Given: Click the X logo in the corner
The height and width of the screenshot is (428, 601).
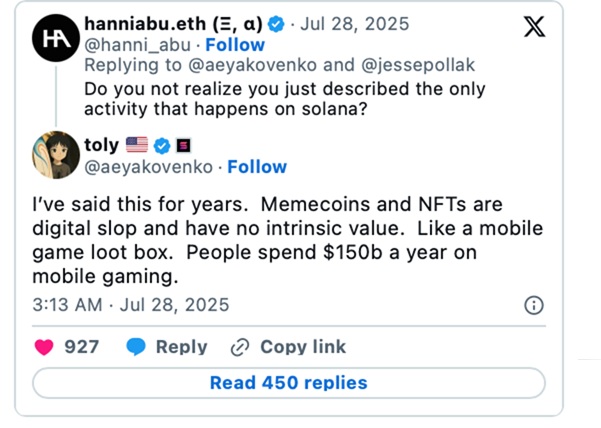Looking at the screenshot, I should 534,27.
